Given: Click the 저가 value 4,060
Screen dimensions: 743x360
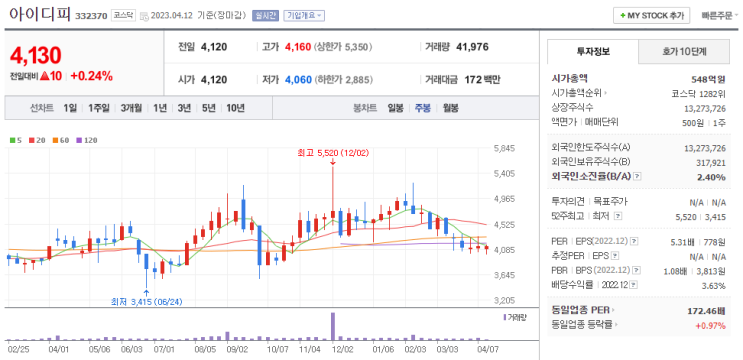Looking at the screenshot, I should 298,80.
